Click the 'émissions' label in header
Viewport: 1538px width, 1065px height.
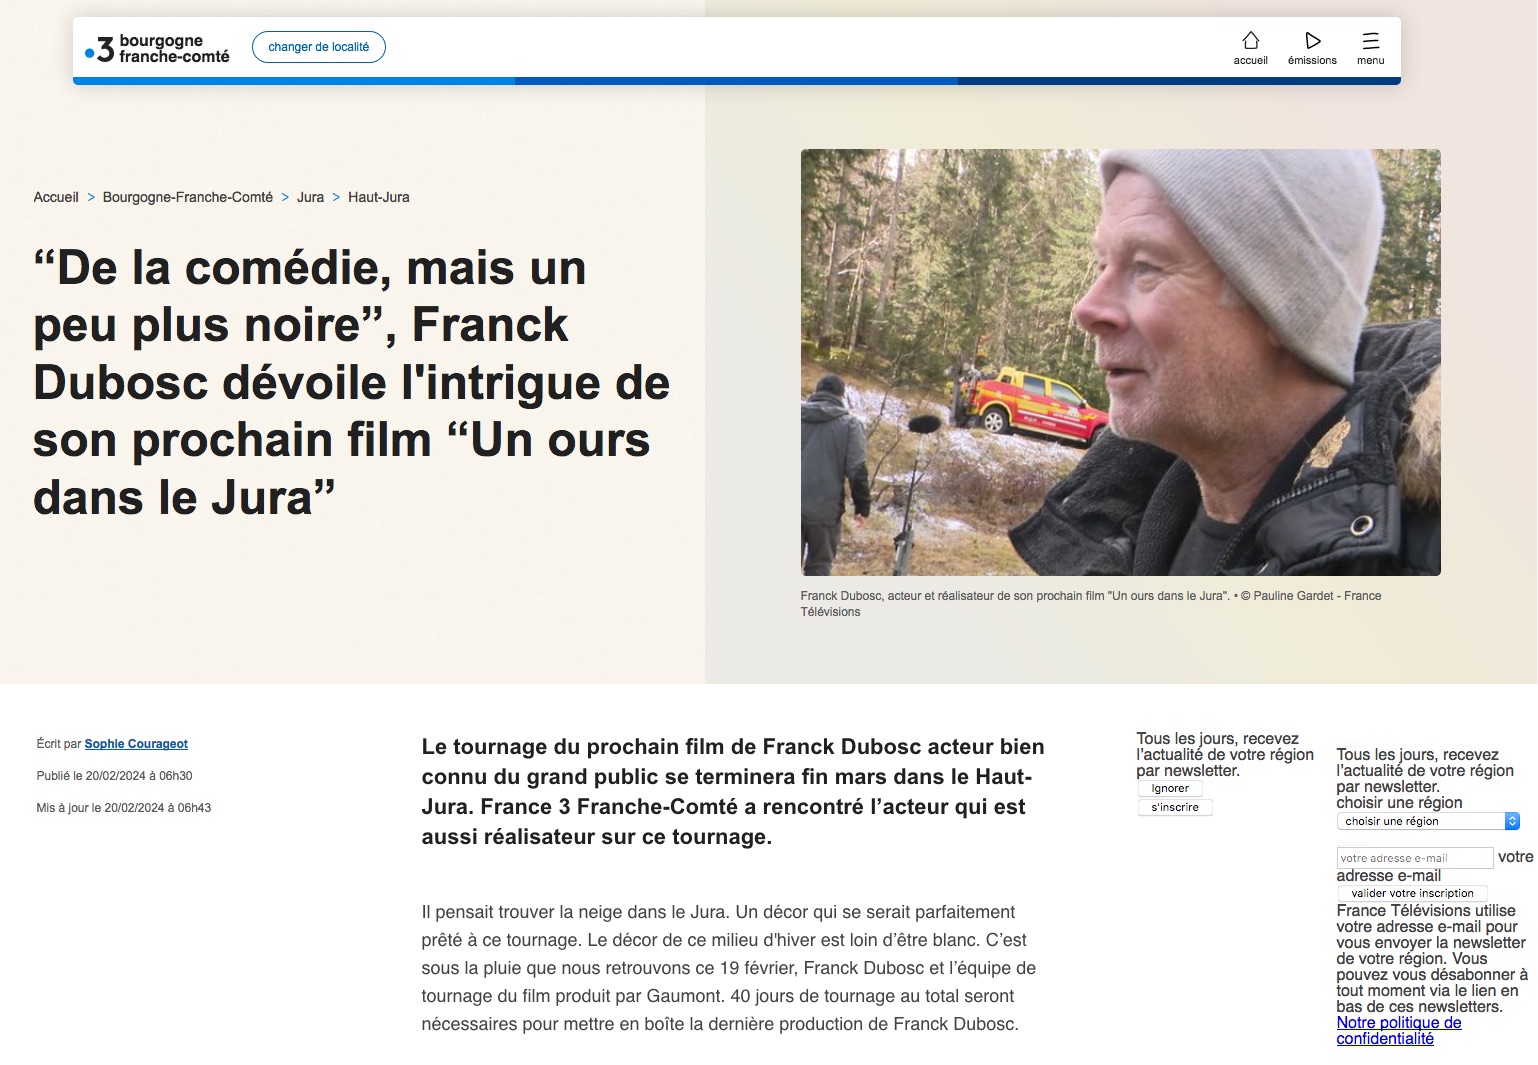(x=1312, y=61)
